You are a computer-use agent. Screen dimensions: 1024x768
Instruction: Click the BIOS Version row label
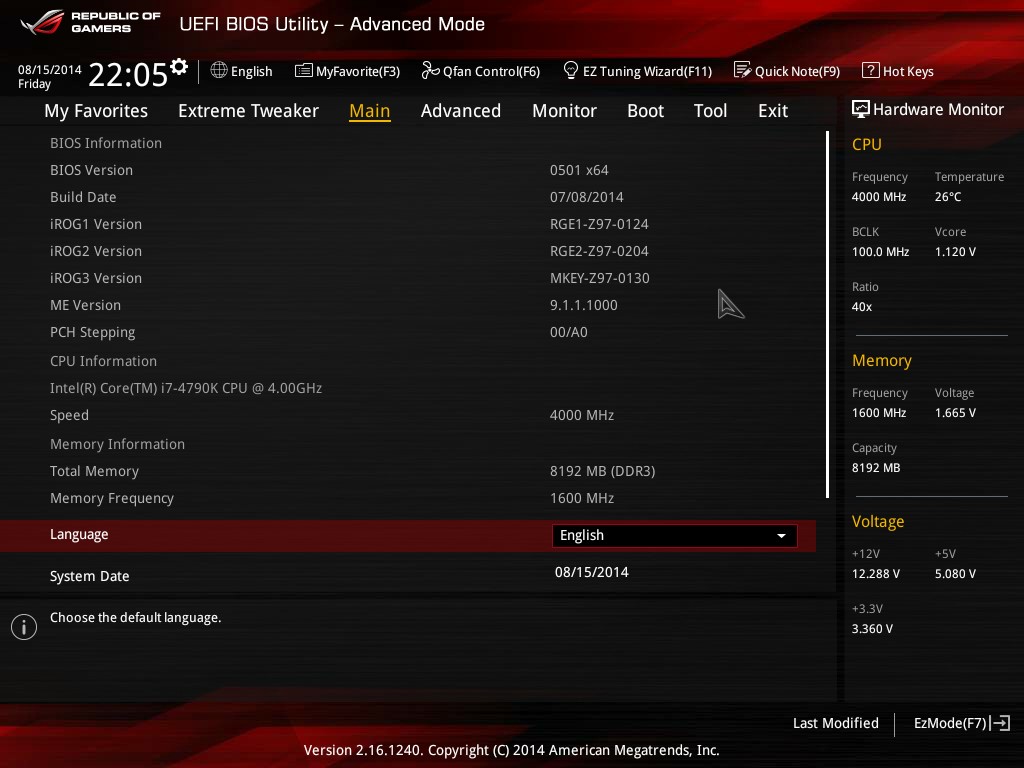pyautogui.click(x=91, y=170)
